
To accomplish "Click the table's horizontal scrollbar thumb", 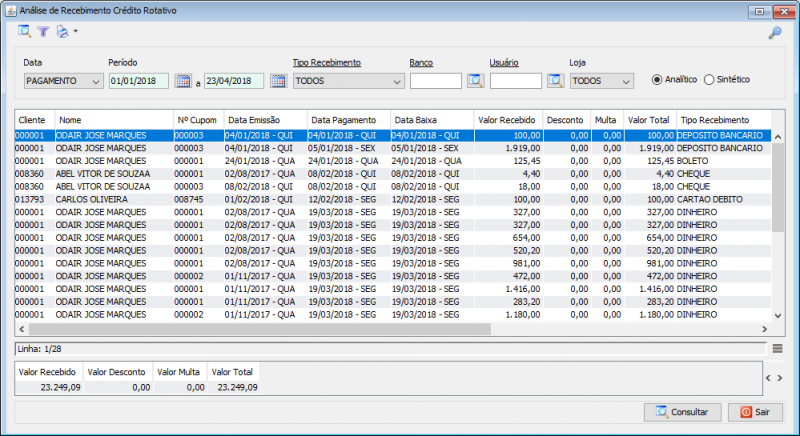I will (x=259, y=329).
